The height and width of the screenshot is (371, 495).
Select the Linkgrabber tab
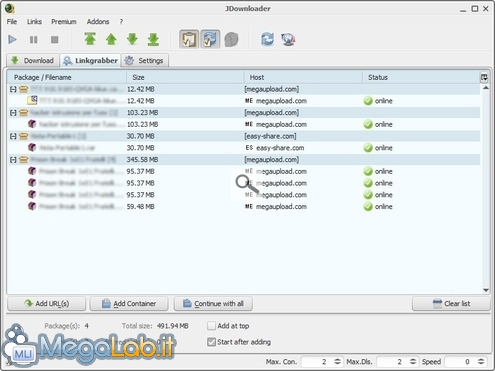(90, 60)
